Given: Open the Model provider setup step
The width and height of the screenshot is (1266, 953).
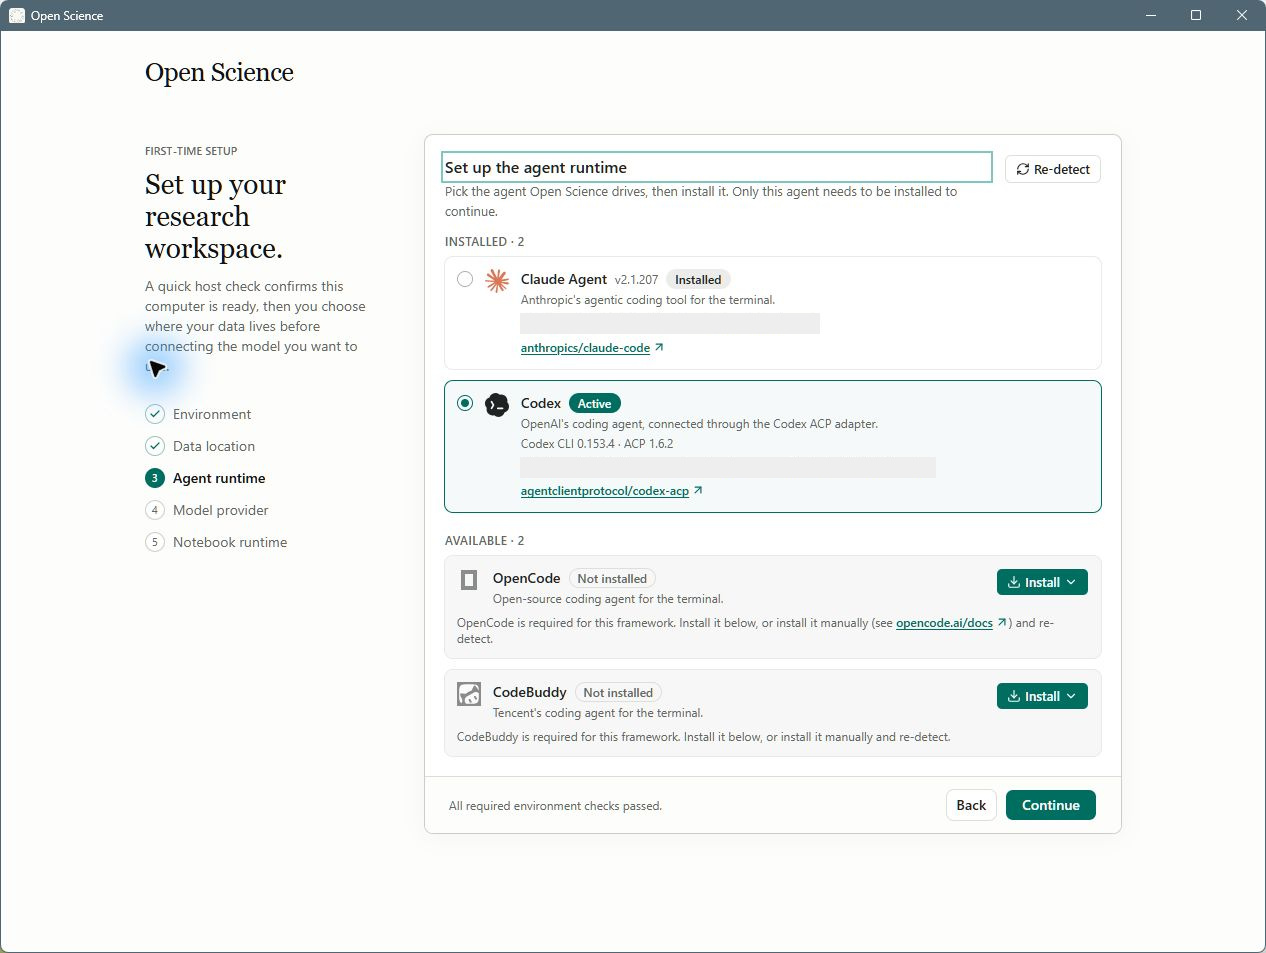Looking at the screenshot, I should click(x=207, y=510).
